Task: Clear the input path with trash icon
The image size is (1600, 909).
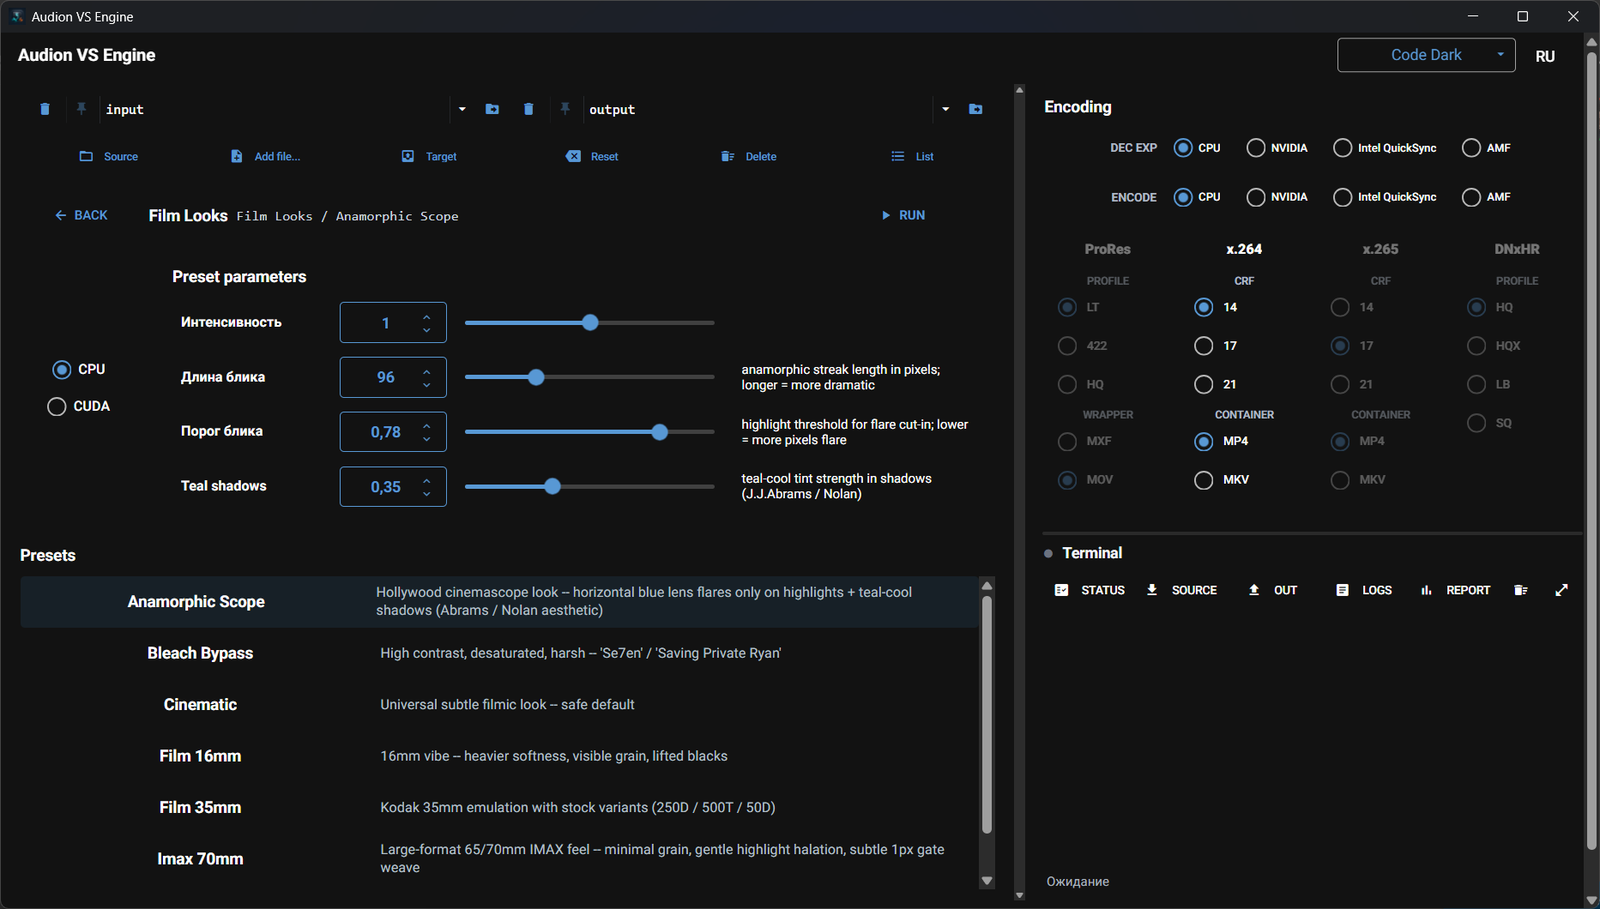Action: click(x=45, y=109)
